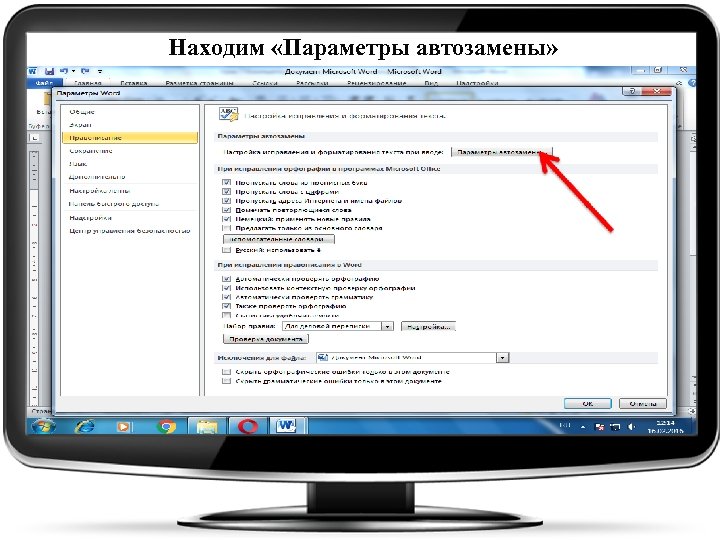
Task: Click the volume speaker icon in tray
Action: [632, 427]
